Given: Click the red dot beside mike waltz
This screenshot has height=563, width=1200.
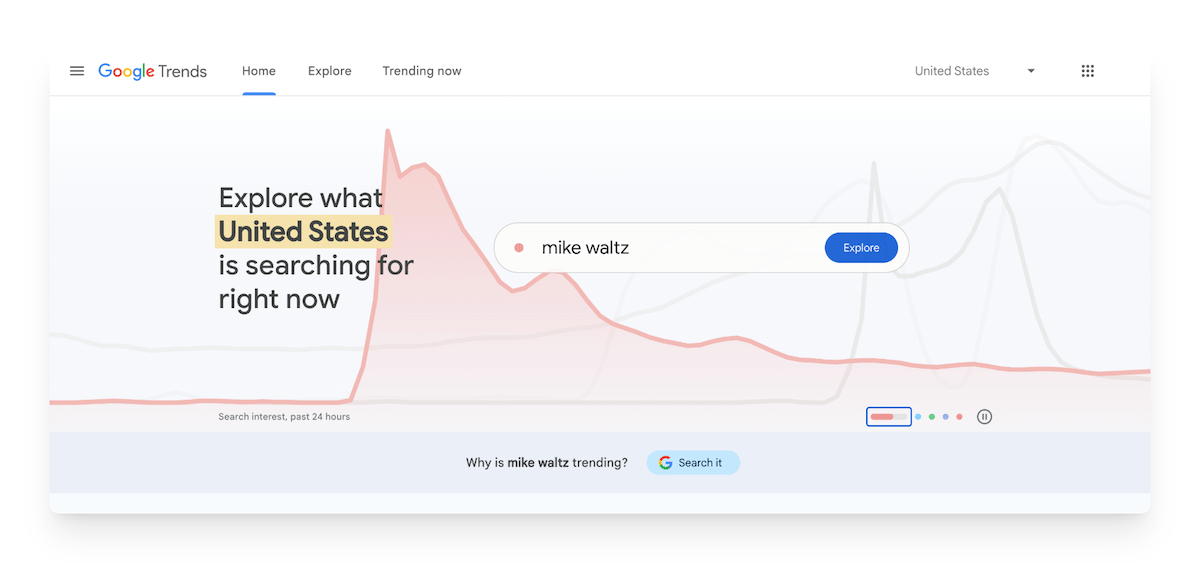Looking at the screenshot, I should point(519,248).
